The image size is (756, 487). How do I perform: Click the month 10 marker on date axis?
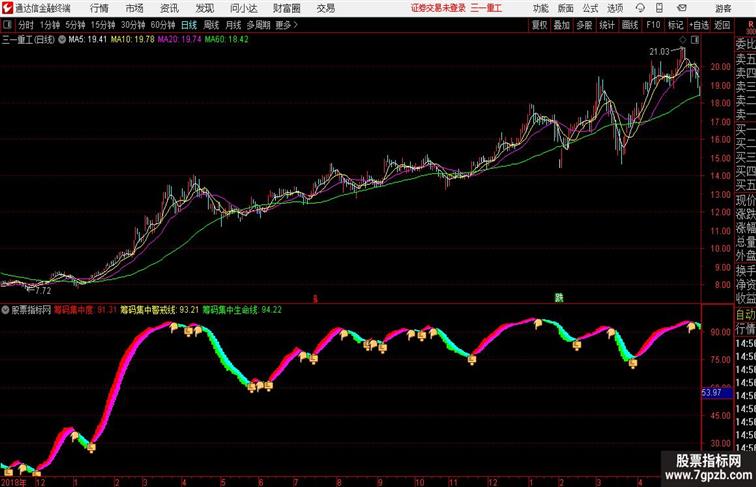419,482
